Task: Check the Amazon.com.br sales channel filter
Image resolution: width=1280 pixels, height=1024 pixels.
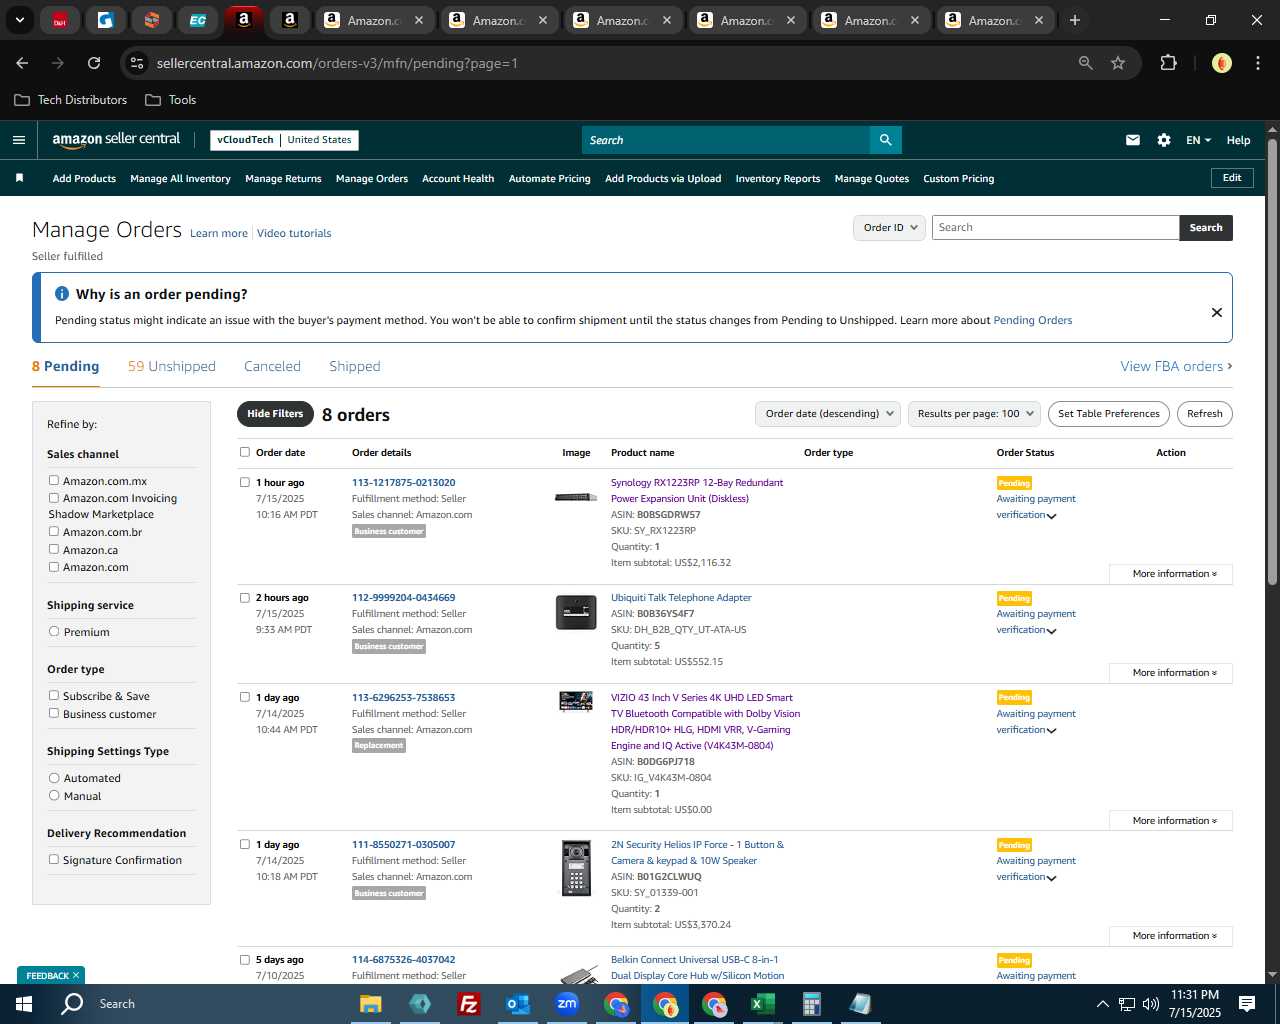Action: click(x=54, y=532)
